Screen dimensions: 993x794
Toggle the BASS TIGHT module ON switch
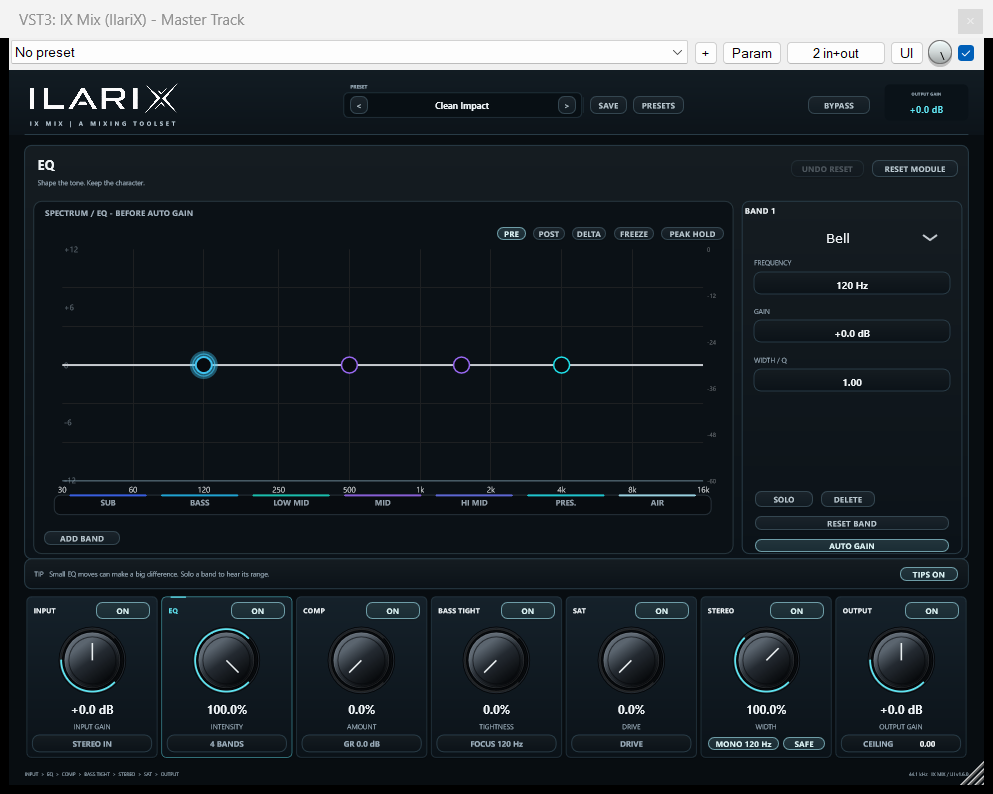528,611
